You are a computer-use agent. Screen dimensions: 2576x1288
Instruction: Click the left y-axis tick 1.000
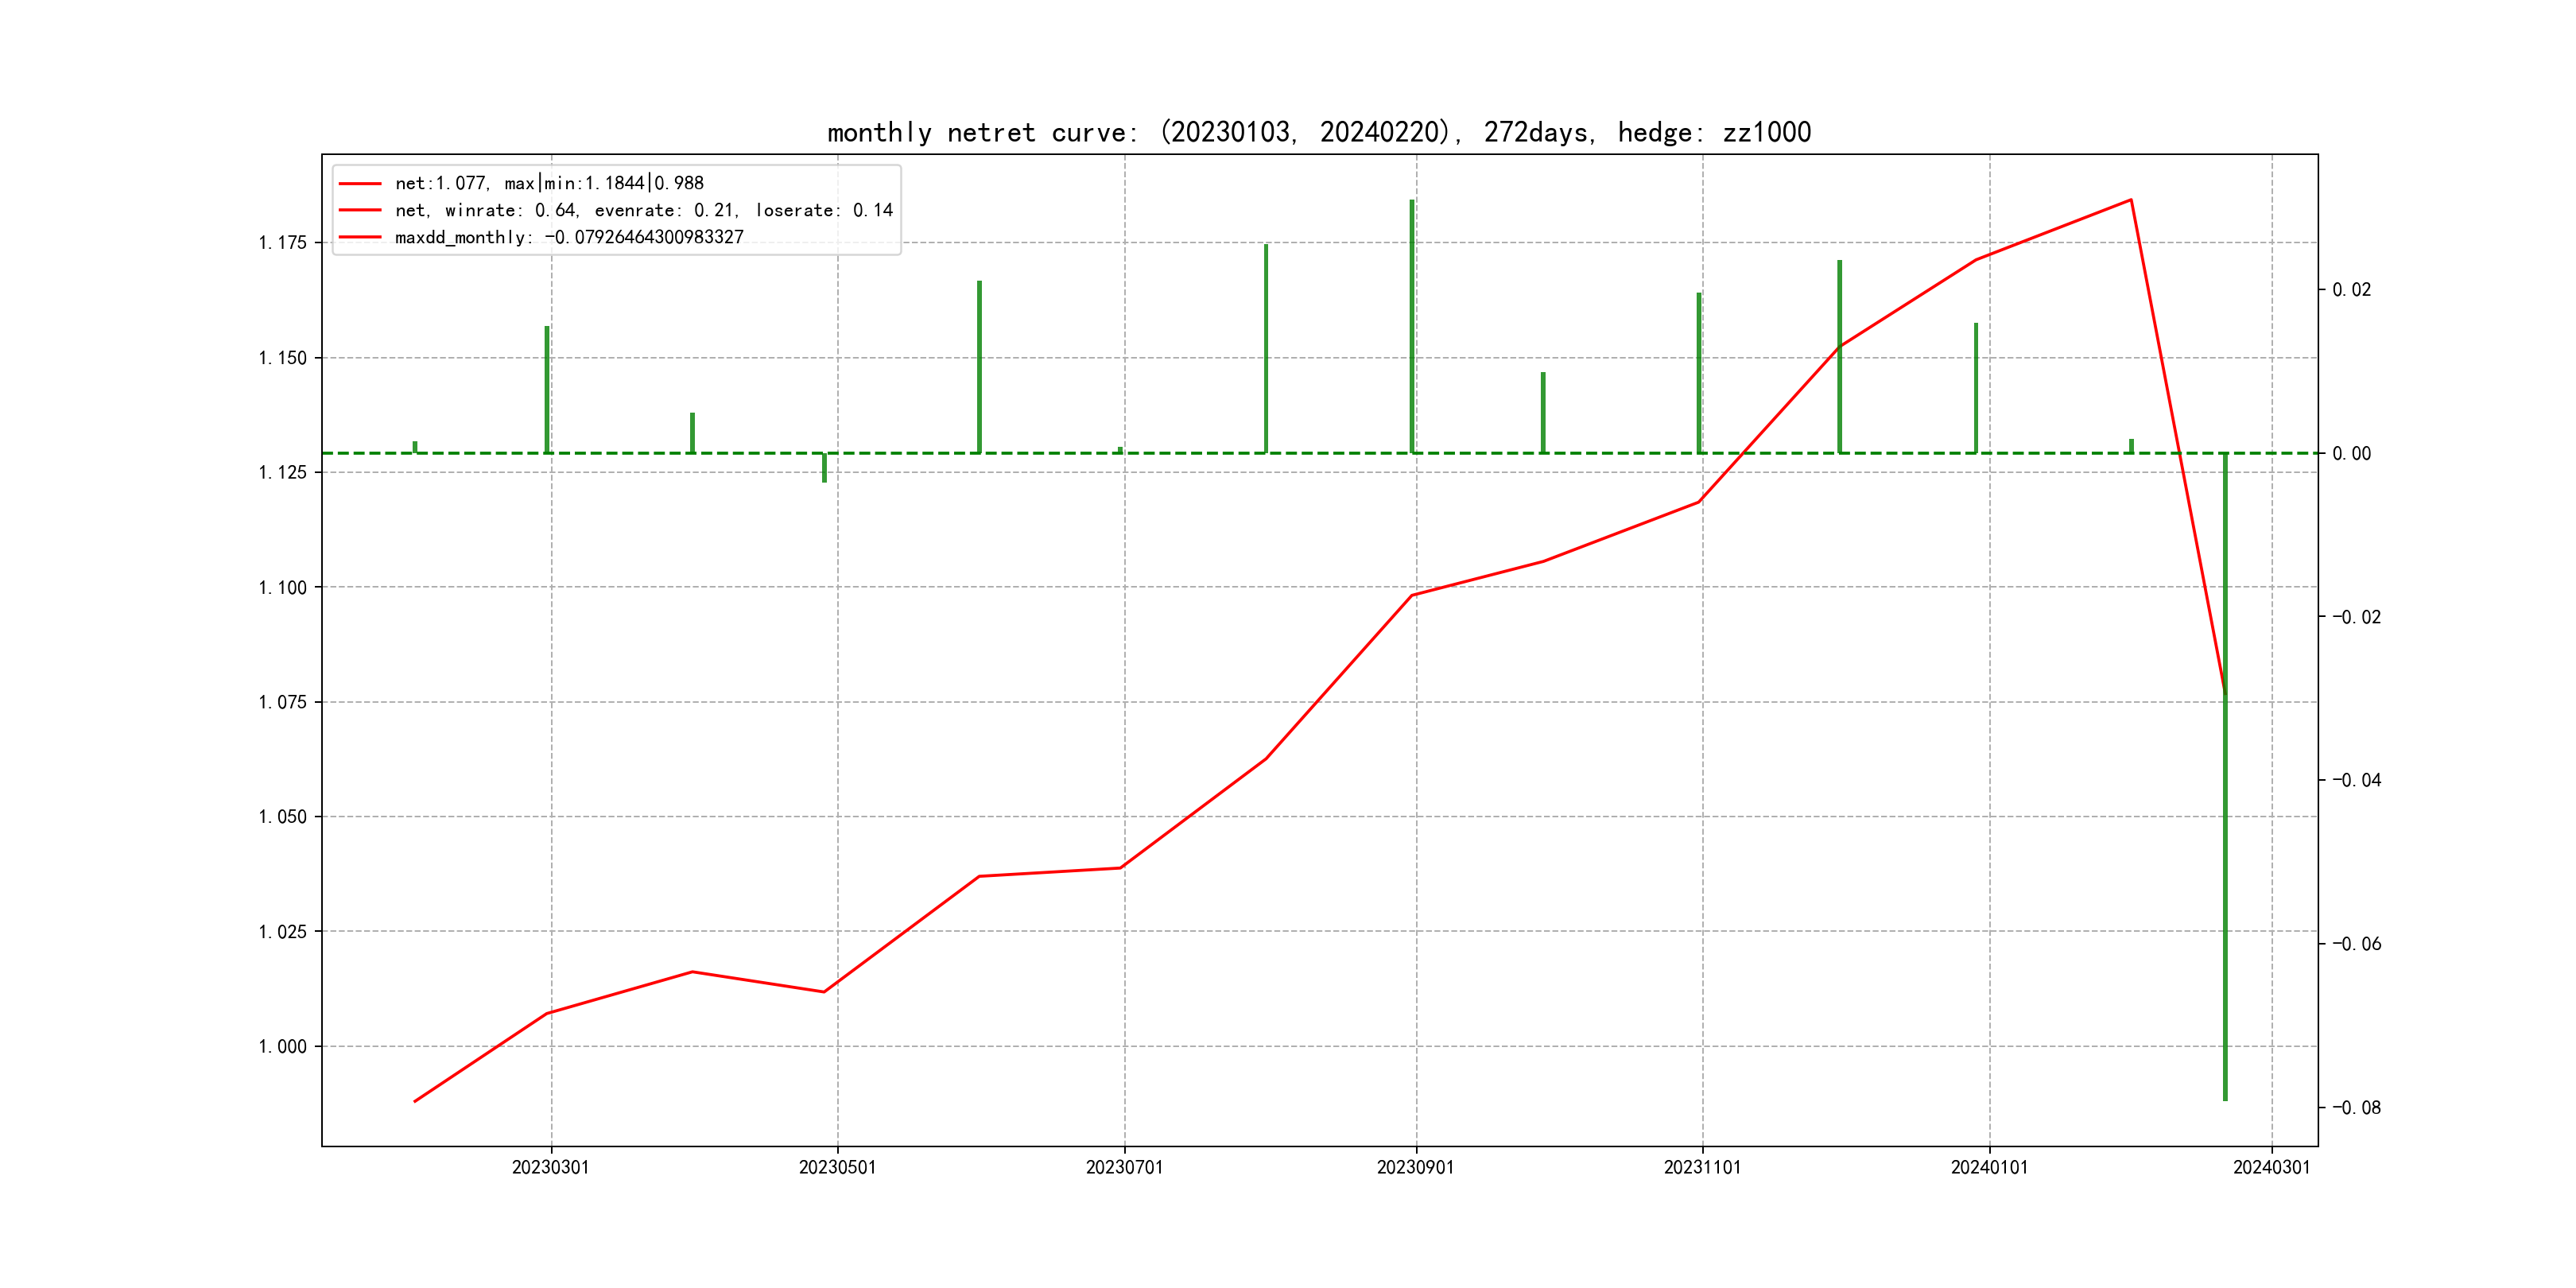283,1047
